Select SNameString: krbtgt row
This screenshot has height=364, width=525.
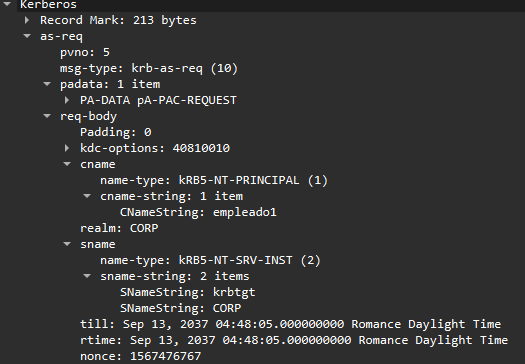(x=188, y=292)
